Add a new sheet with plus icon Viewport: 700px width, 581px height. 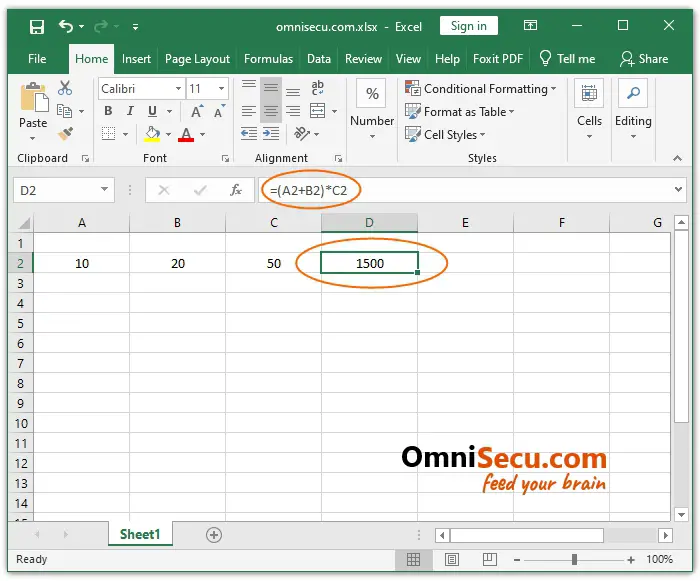pyautogui.click(x=214, y=535)
